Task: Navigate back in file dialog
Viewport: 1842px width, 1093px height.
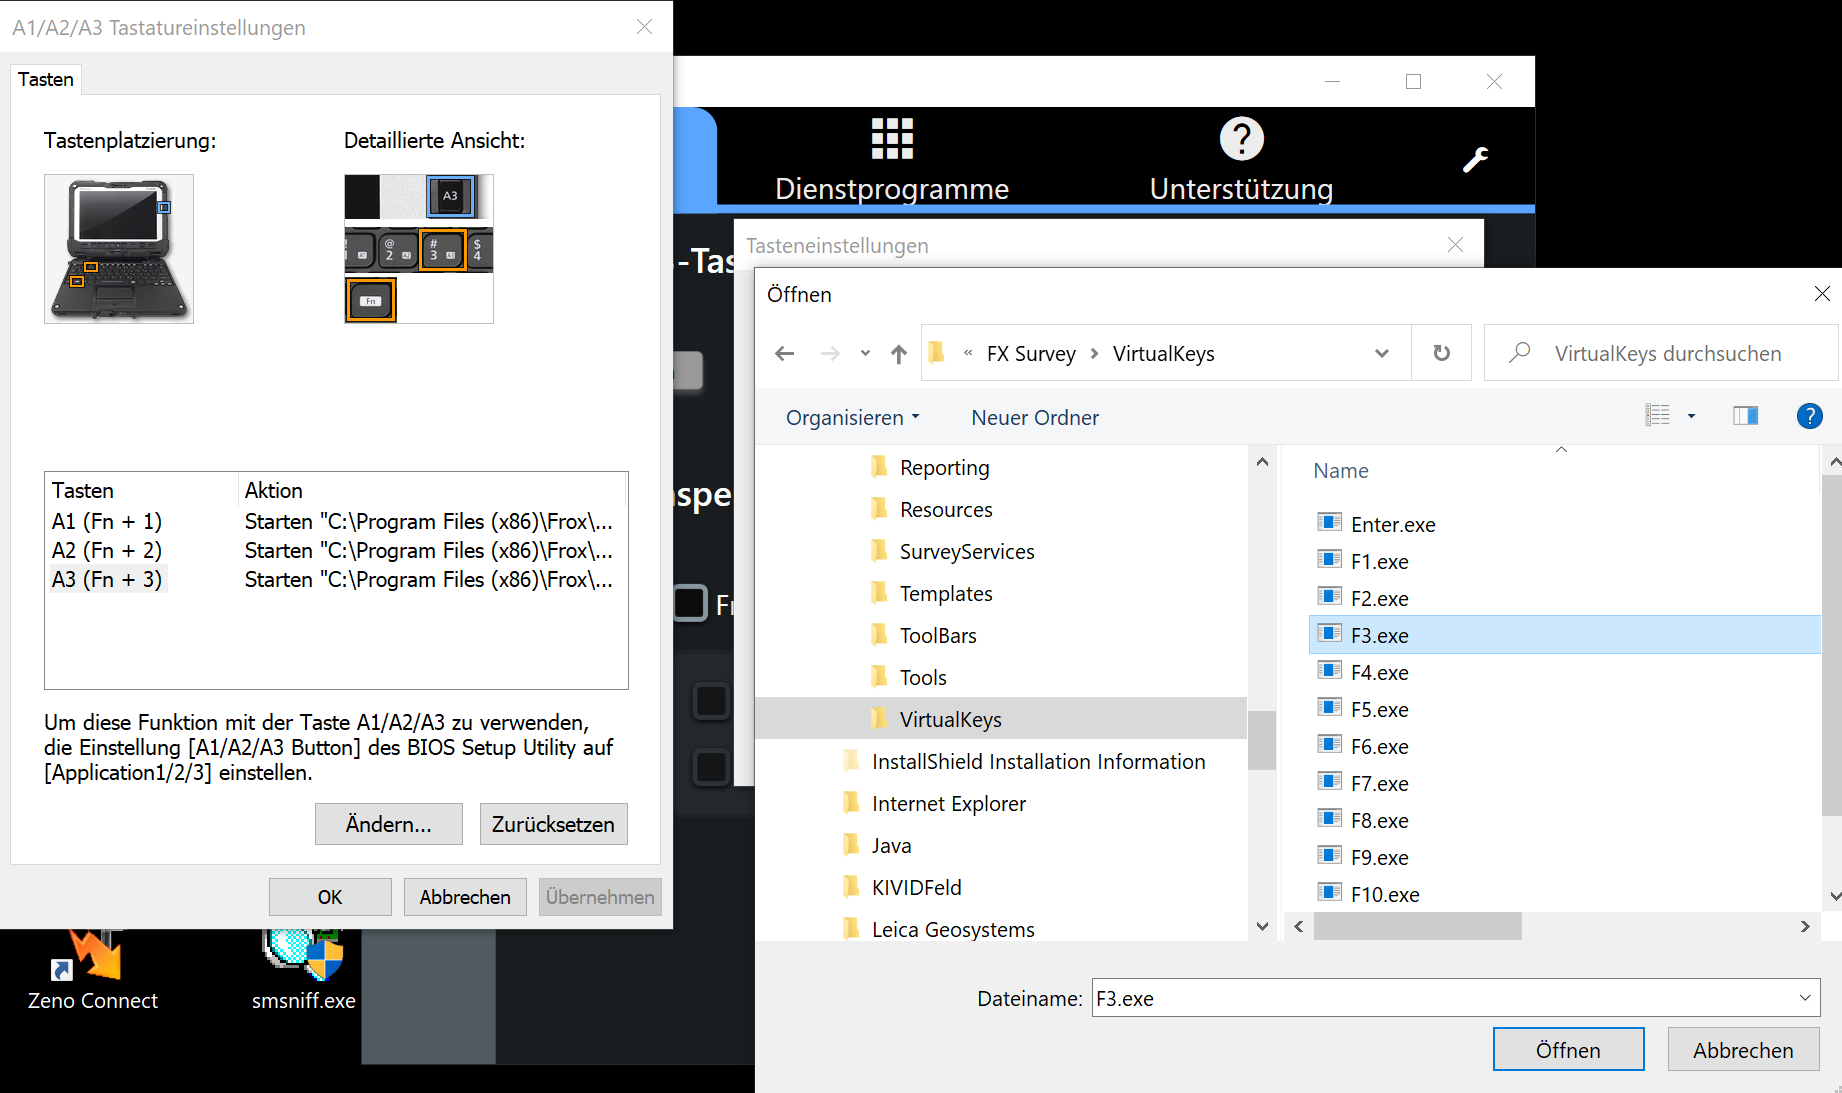Action: 785,354
